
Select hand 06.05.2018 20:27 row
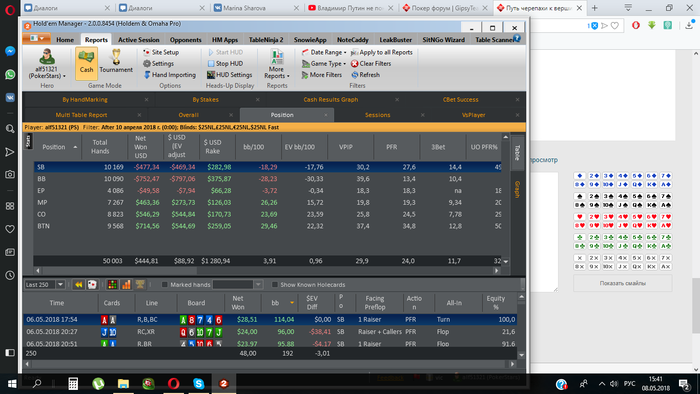point(270,332)
